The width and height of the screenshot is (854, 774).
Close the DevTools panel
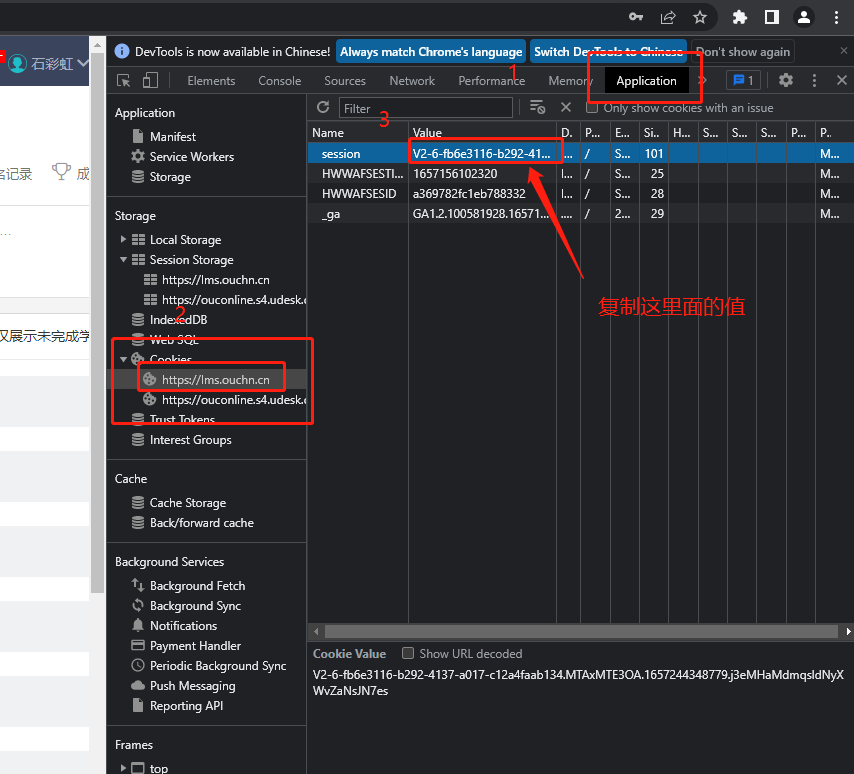coord(841,81)
